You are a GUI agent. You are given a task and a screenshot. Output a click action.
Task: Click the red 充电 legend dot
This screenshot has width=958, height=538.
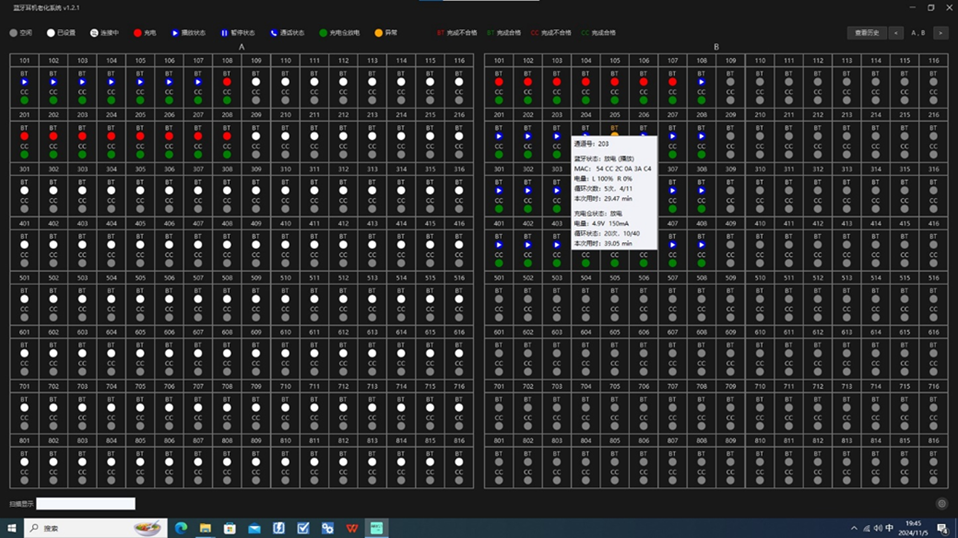click(x=138, y=33)
